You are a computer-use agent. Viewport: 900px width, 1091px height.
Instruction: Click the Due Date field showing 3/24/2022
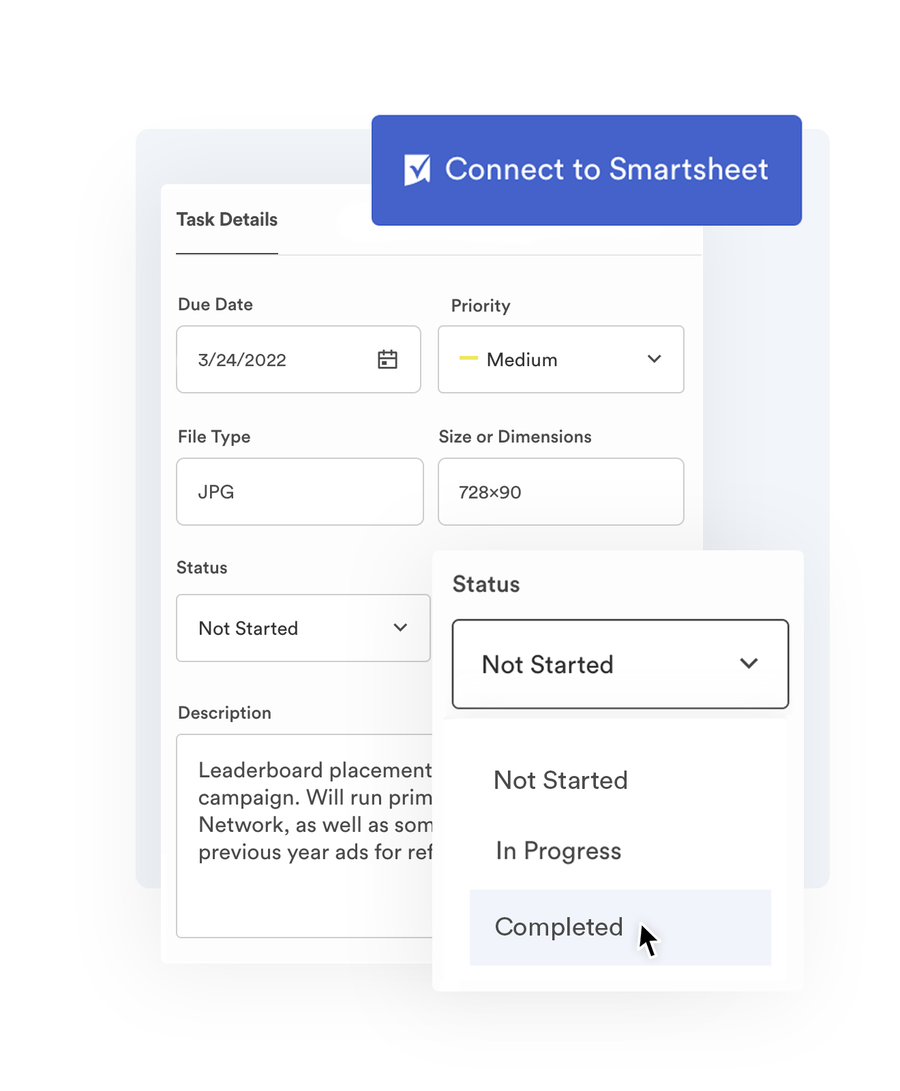[270, 360]
